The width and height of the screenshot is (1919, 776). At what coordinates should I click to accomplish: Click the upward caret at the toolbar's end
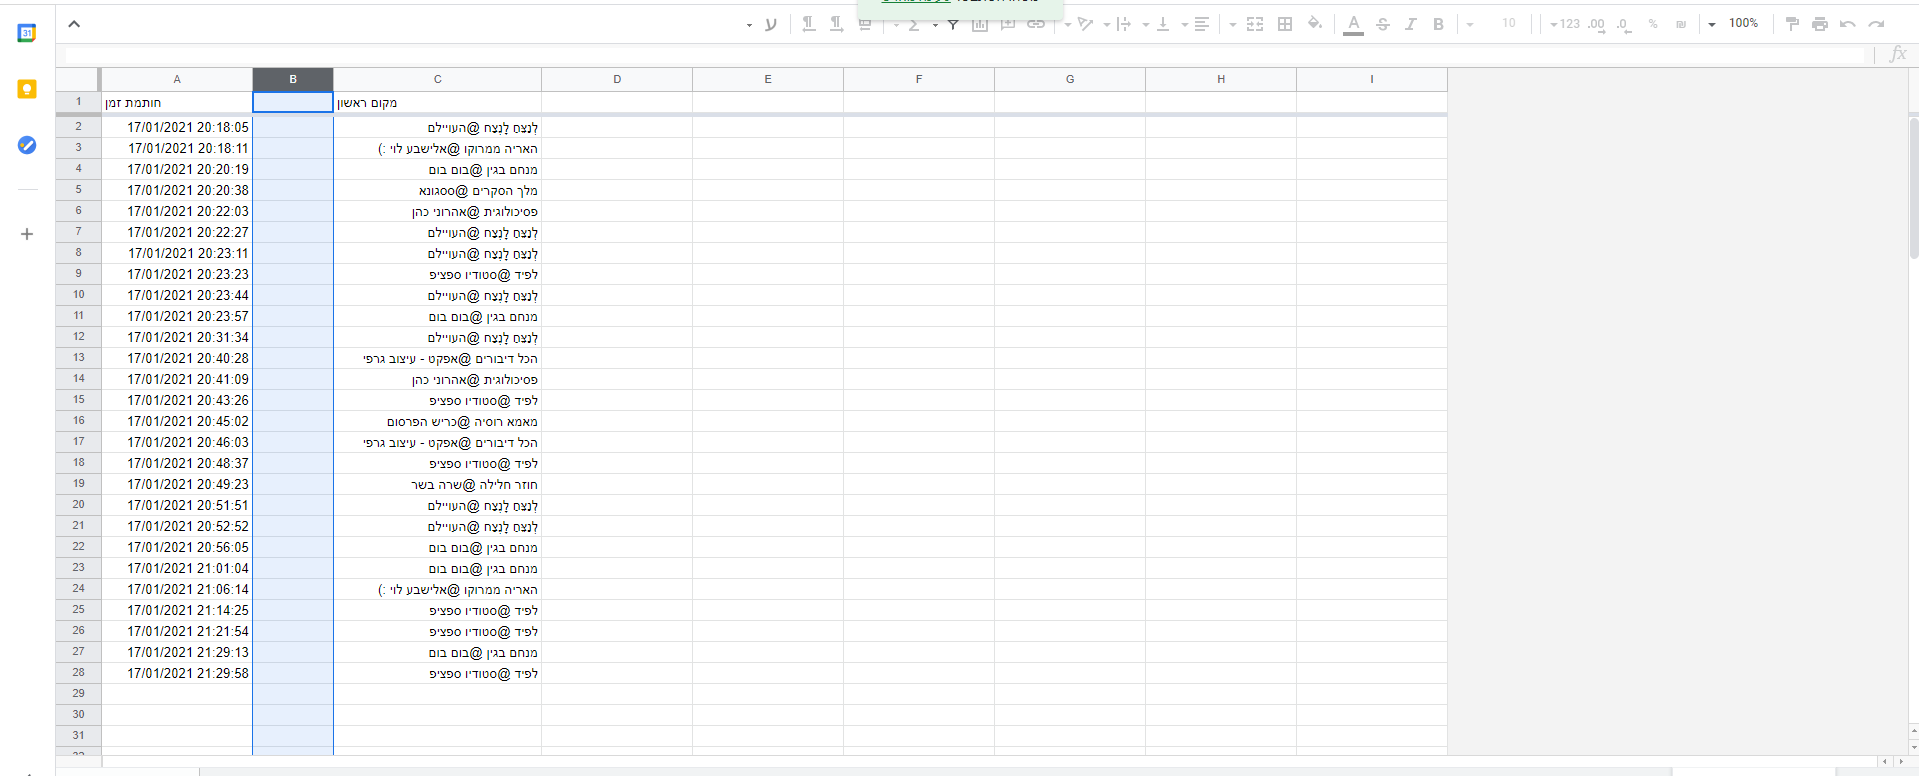click(x=74, y=24)
